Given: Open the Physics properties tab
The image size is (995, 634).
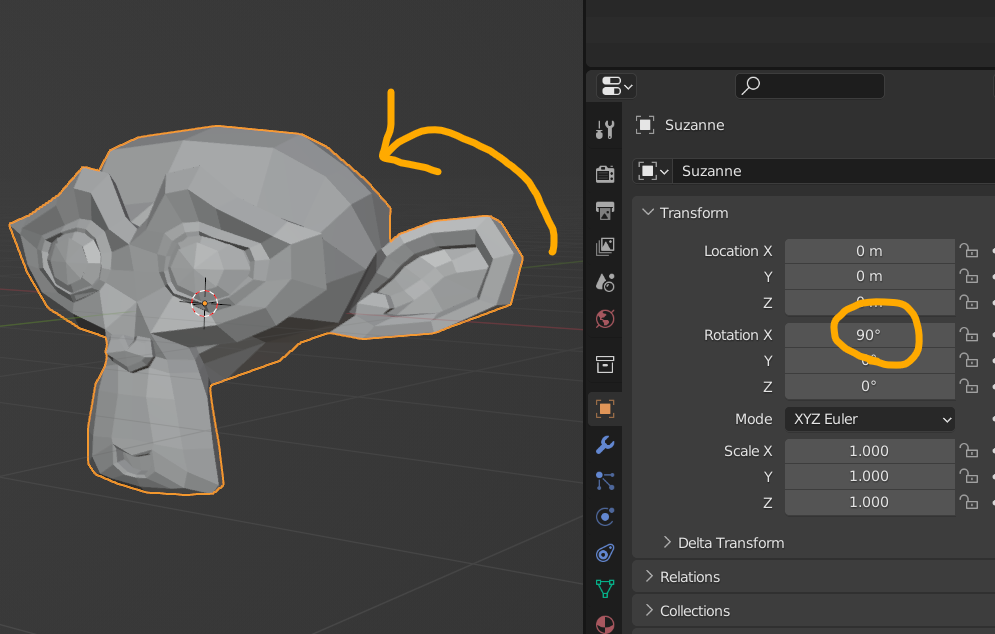Looking at the screenshot, I should tap(605, 517).
